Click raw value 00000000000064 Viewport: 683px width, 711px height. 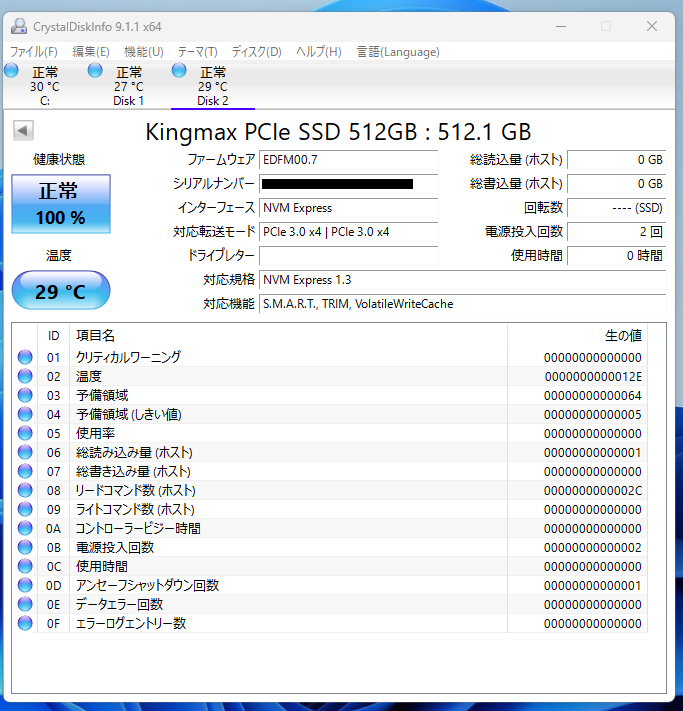pyautogui.click(x=593, y=396)
